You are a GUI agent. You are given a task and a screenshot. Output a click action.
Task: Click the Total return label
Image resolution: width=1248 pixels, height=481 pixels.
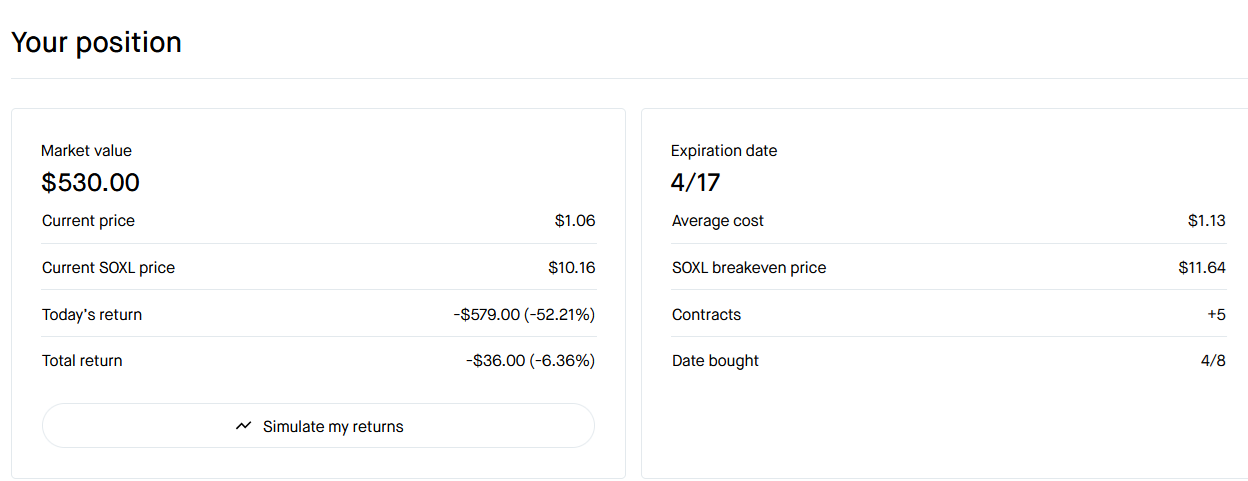click(82, 361)
